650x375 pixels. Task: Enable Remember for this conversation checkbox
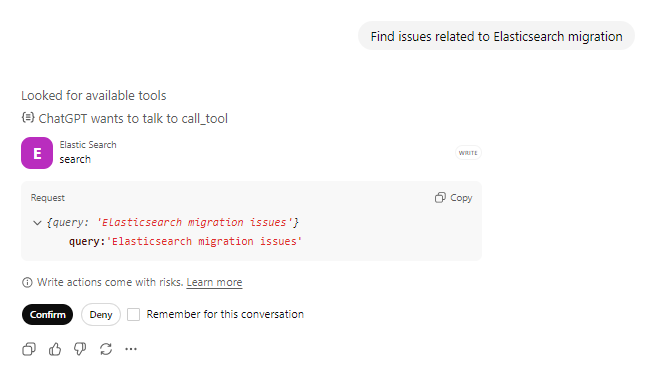point(133,315)
